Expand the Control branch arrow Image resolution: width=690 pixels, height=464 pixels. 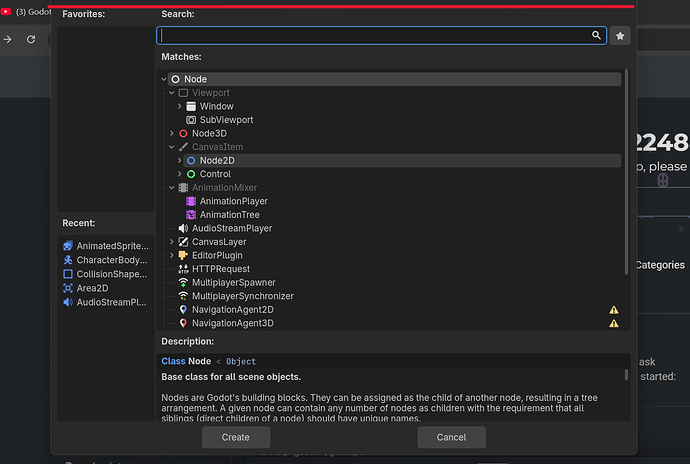(x=180, y=174)
